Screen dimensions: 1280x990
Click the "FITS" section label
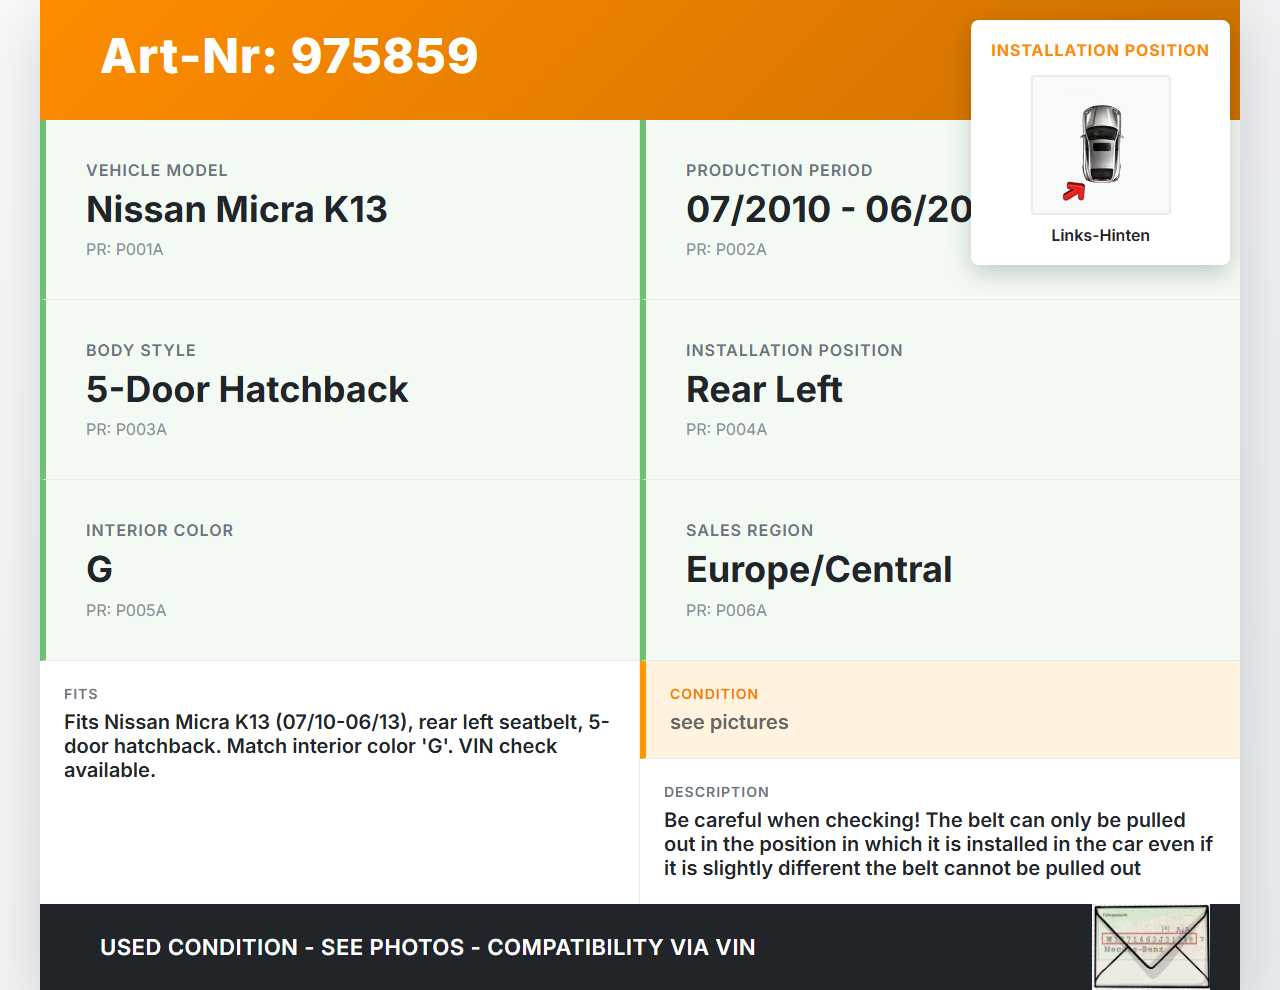click(81, 694)
